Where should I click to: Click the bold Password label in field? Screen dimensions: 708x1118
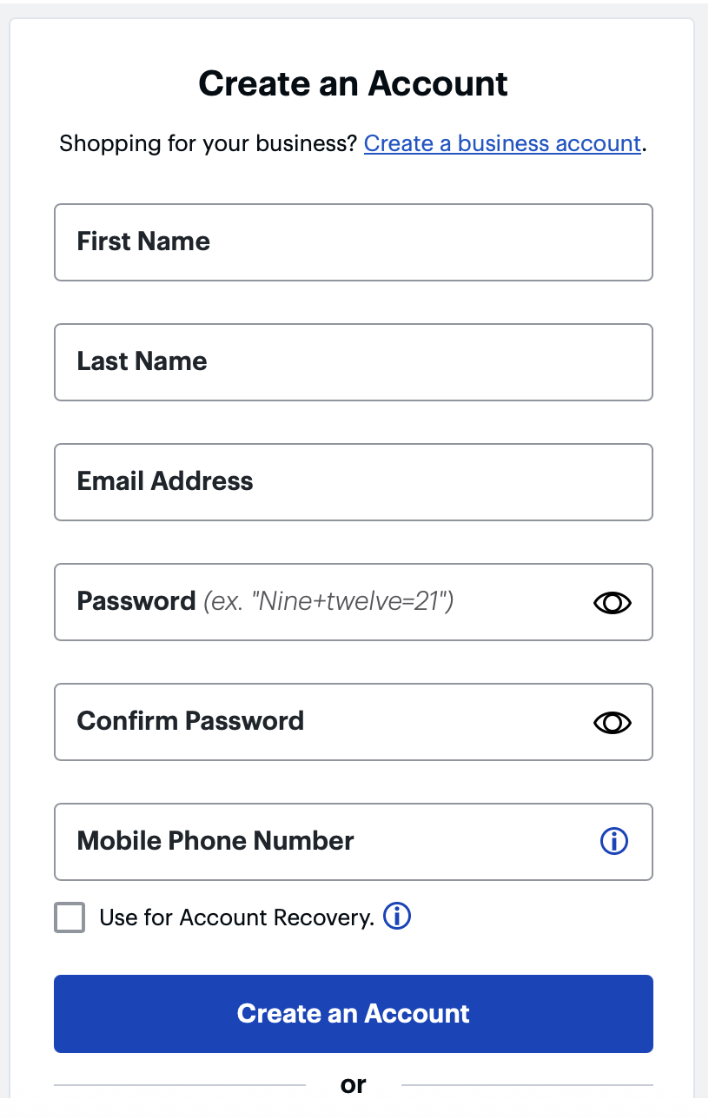pyautogui.click(x=136, y=601)
